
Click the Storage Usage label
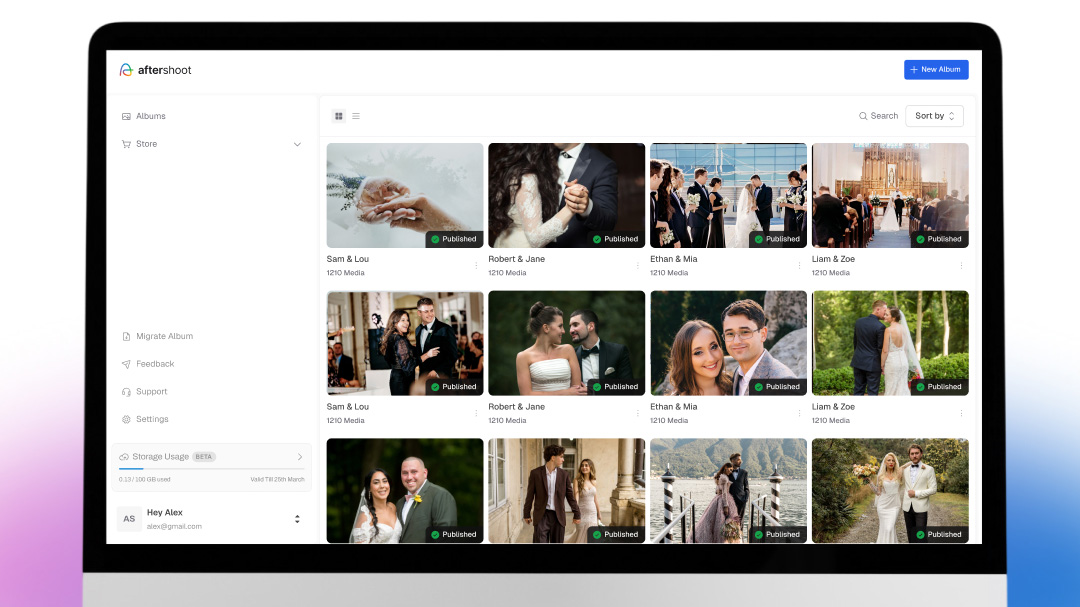(160, 457)
